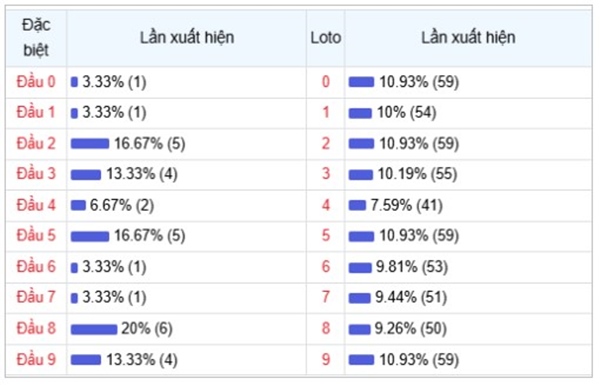Select the Đầu 5 label
The width and height of the screenshot is (600, 385).
pyautogui.click(x=36, y=235)
